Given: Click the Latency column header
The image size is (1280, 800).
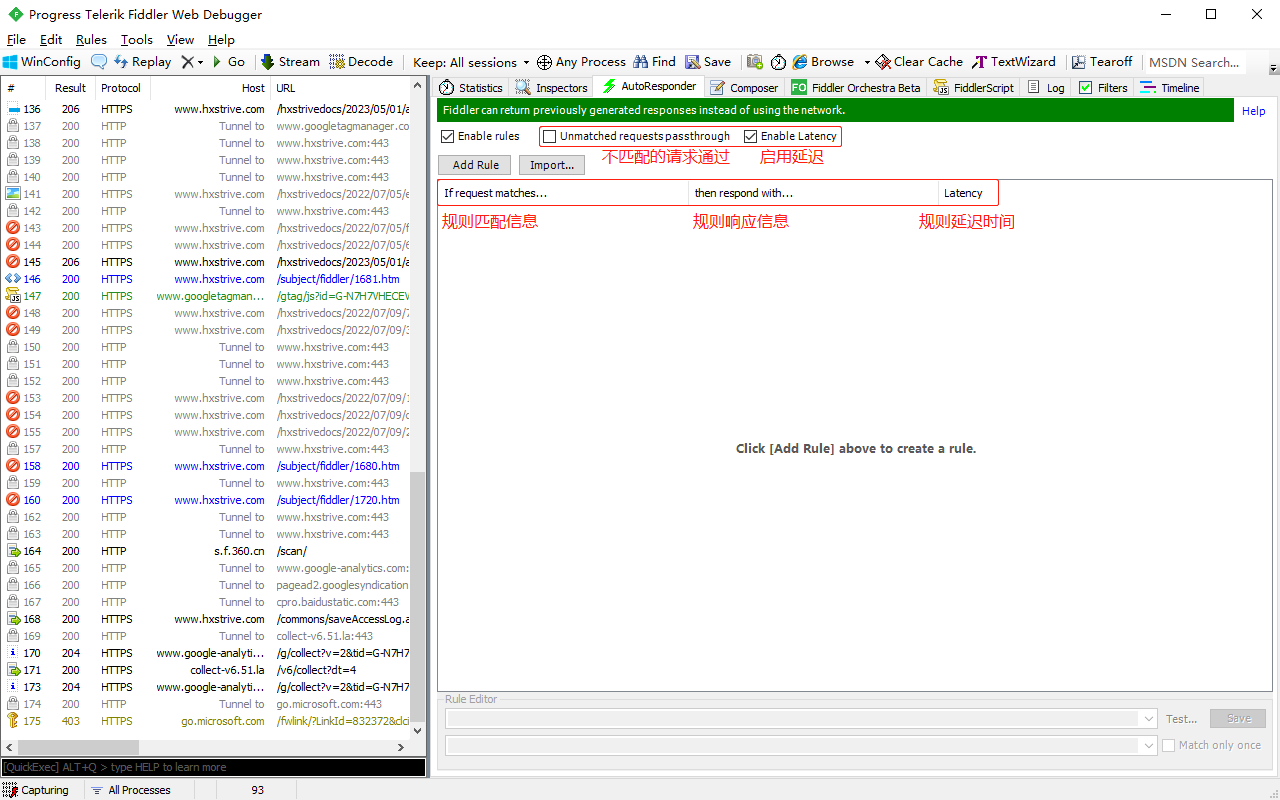Looking at the screenshot, I should pyautogui.click(x=967, y=193).
